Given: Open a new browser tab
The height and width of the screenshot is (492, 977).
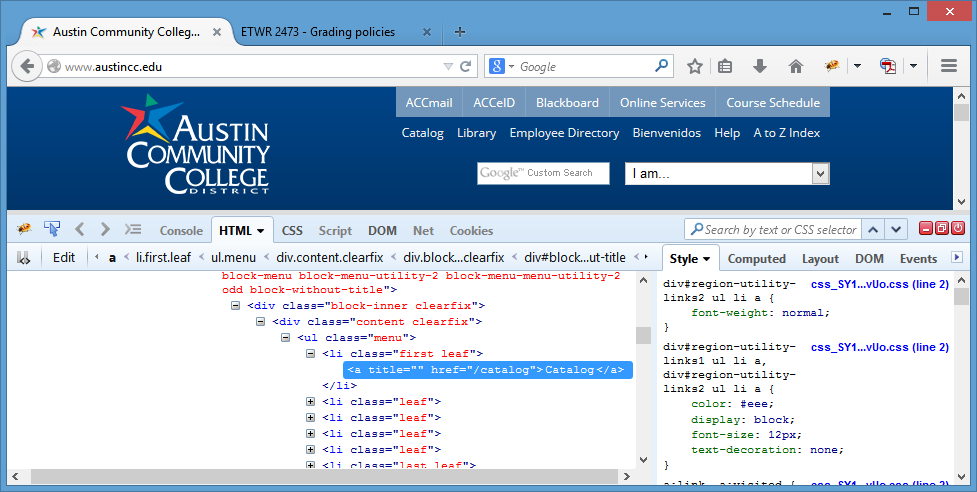Looking at the screenshot, I should [x=460, y=32].
